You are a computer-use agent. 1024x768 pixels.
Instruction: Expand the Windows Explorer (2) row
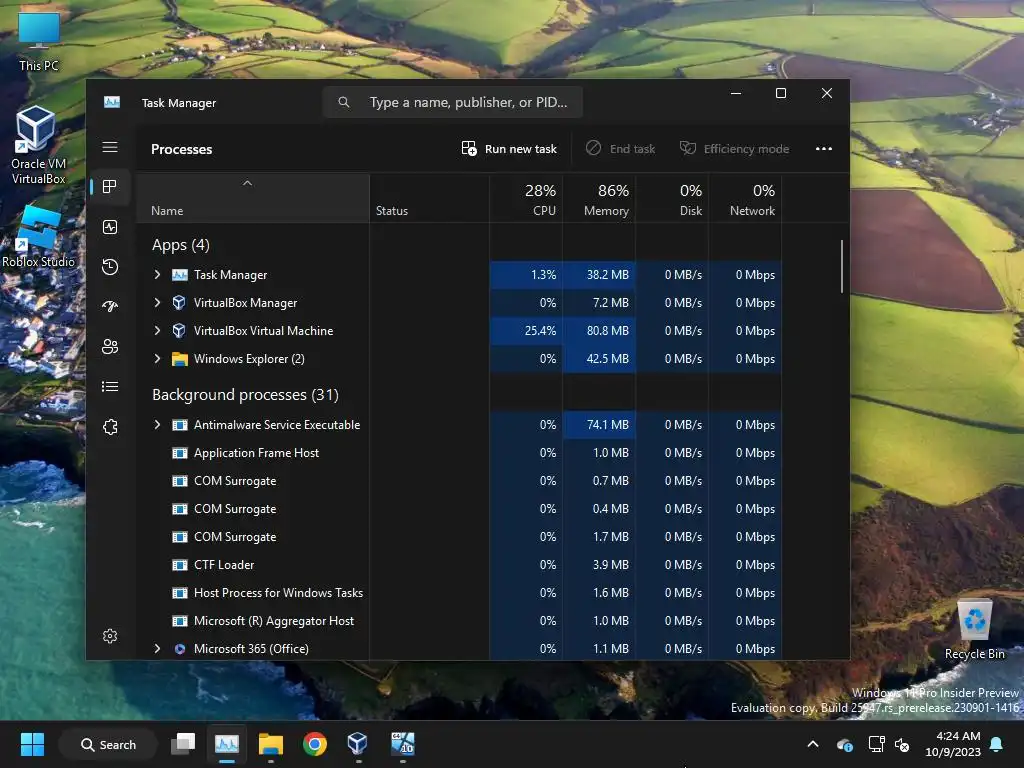pyautogui.click(x=157, y=359)
